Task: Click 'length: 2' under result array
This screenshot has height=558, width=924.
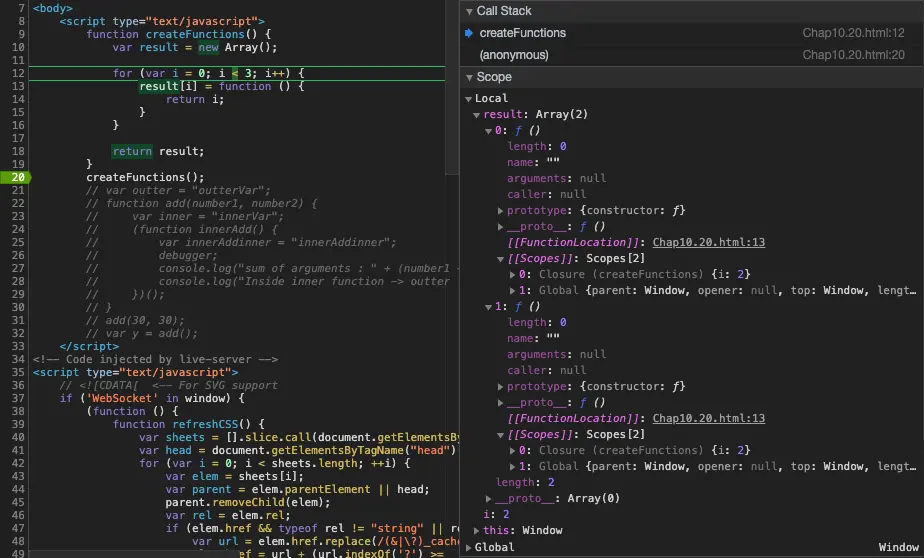Action: click(x=525, y=483)
